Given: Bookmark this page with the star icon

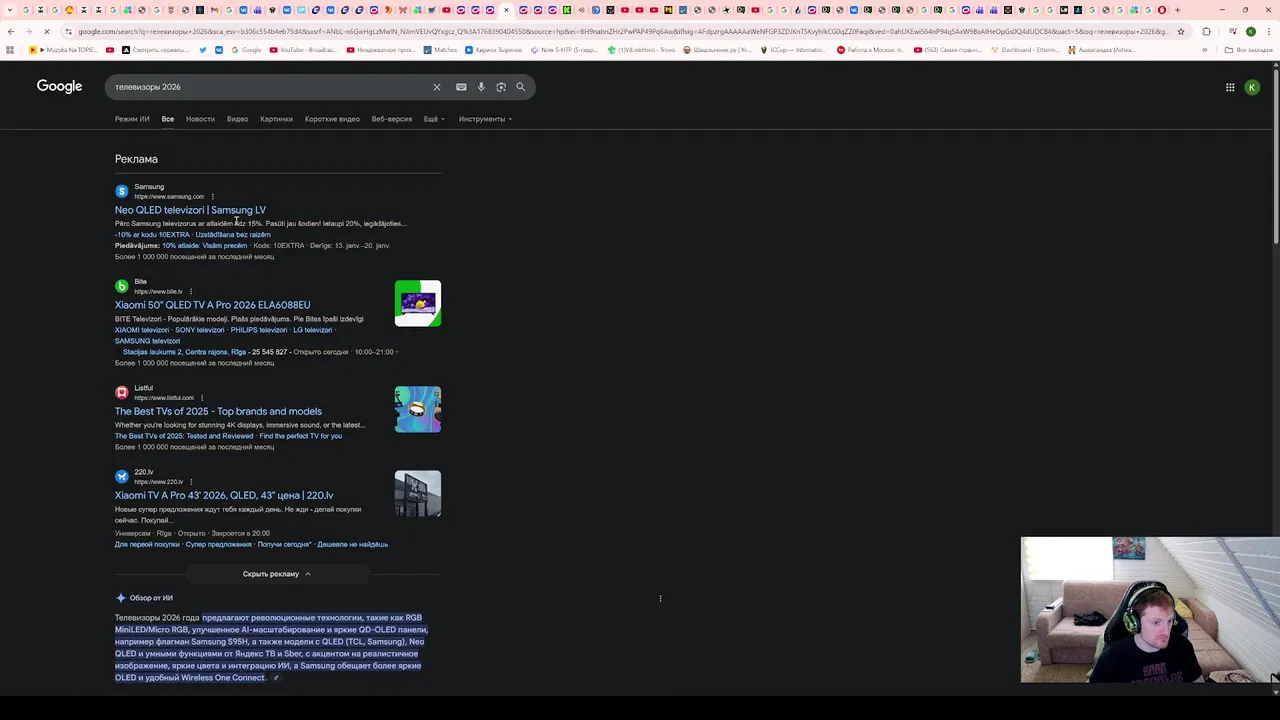Looking at the screenshot, I should click(1181, 31).
